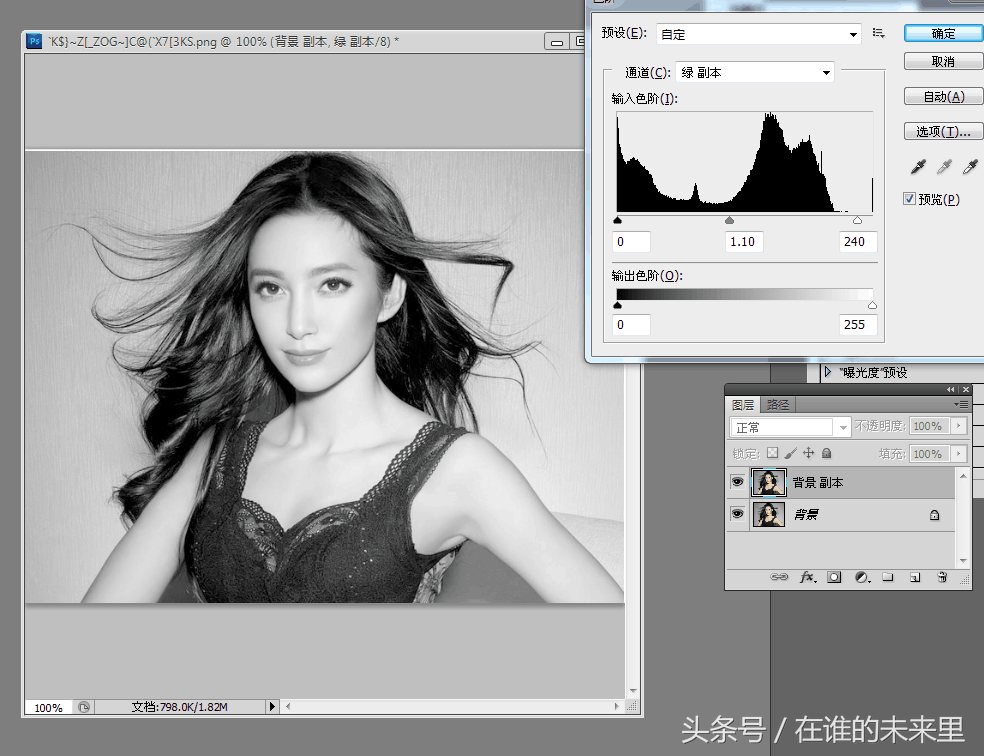
Task: Select the black point eyedropper in Levels
Action: [918, 167]
